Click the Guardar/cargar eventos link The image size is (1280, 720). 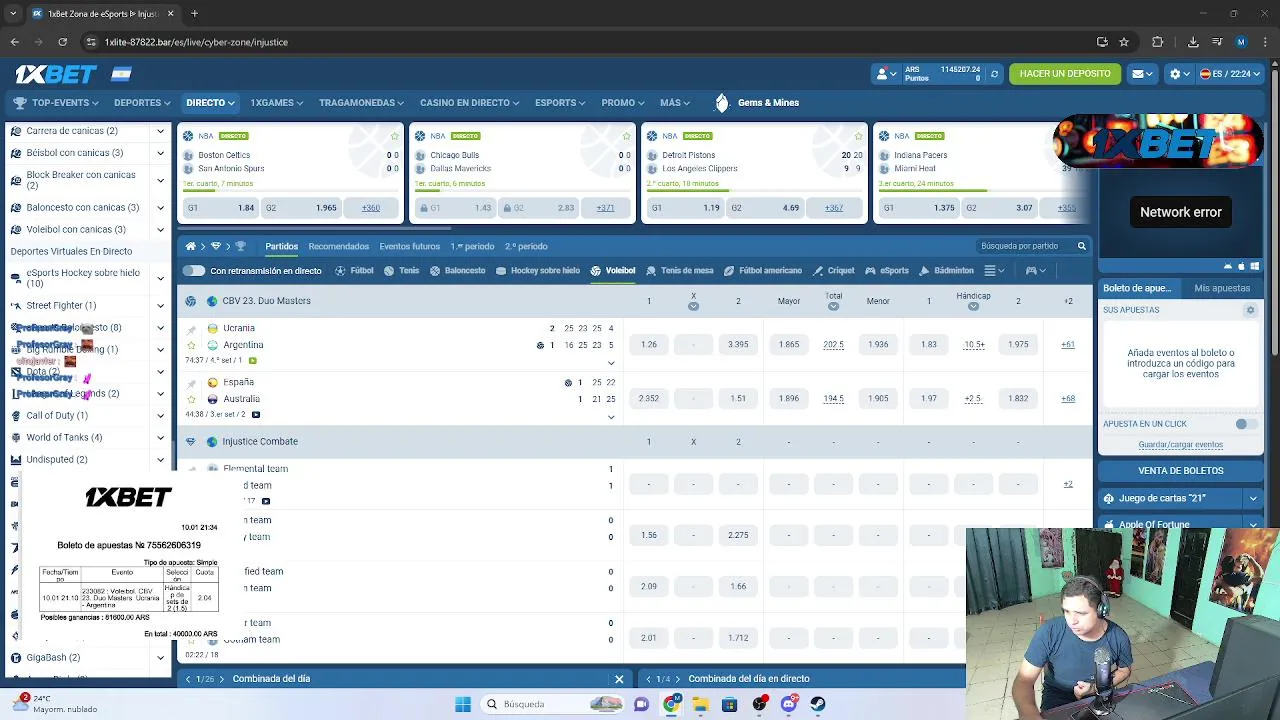pyautogui.click(x=1181, y=445)
